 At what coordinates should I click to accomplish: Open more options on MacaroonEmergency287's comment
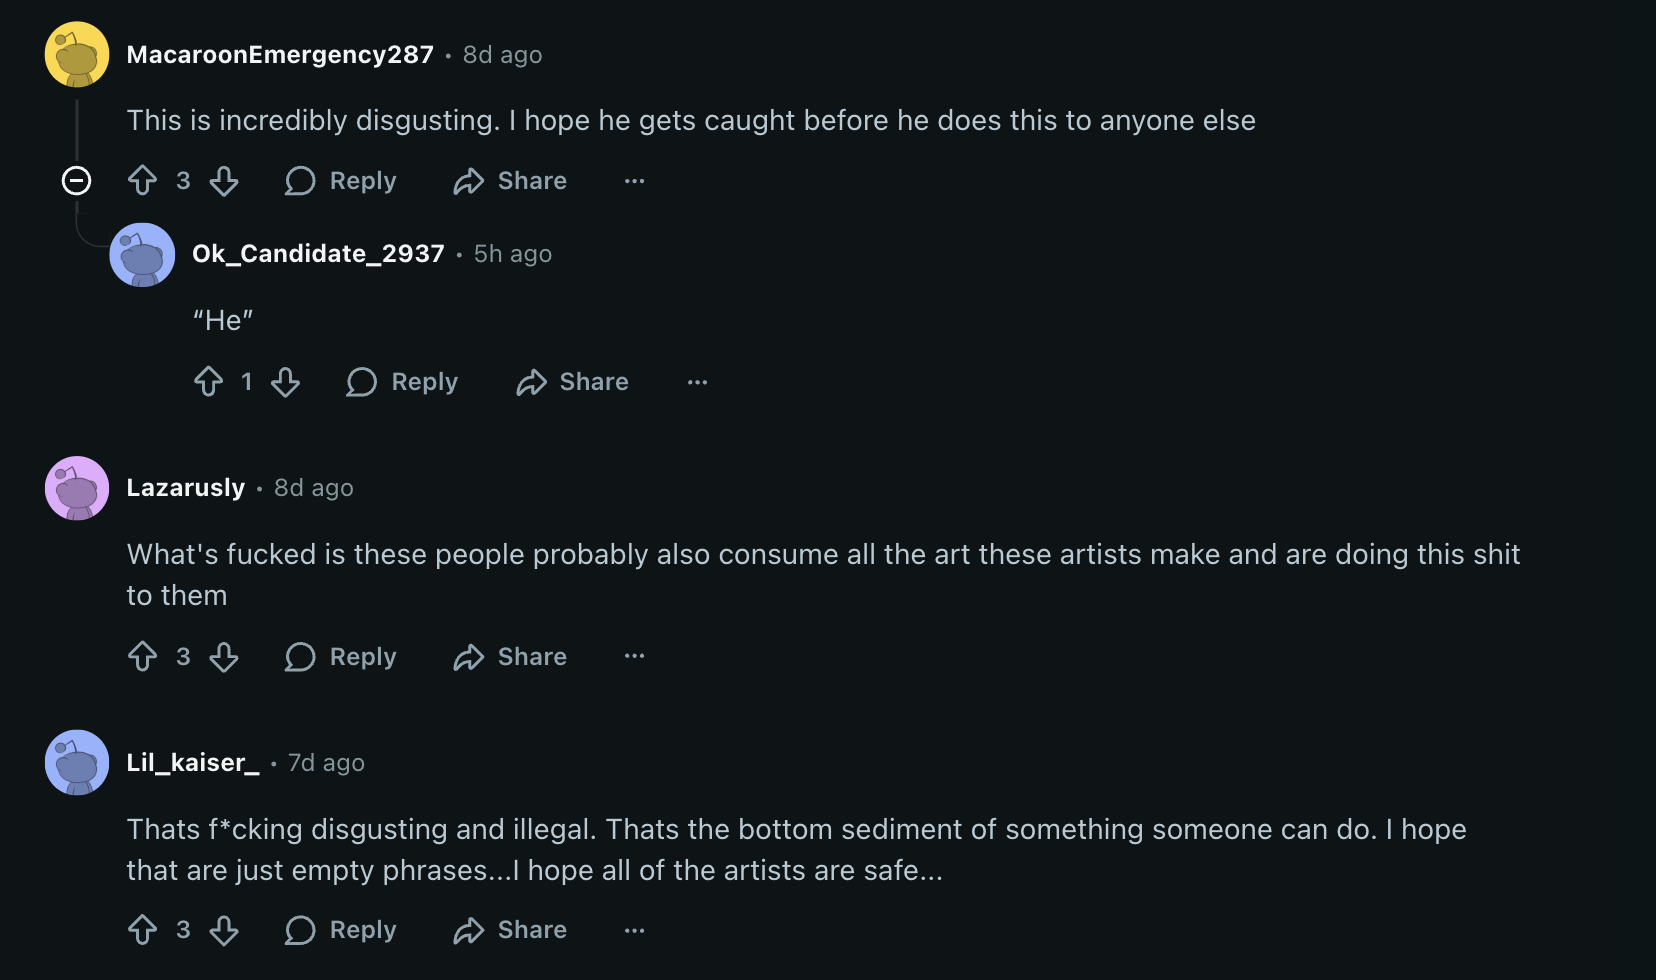tap(634, 181)
